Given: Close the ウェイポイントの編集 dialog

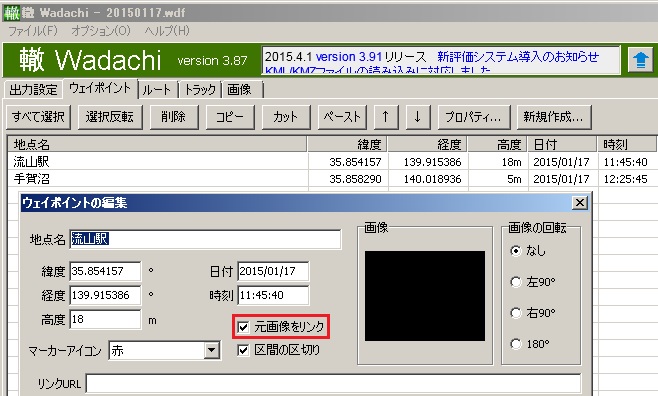Looking at the screenshot, I should tap(580, 203).
